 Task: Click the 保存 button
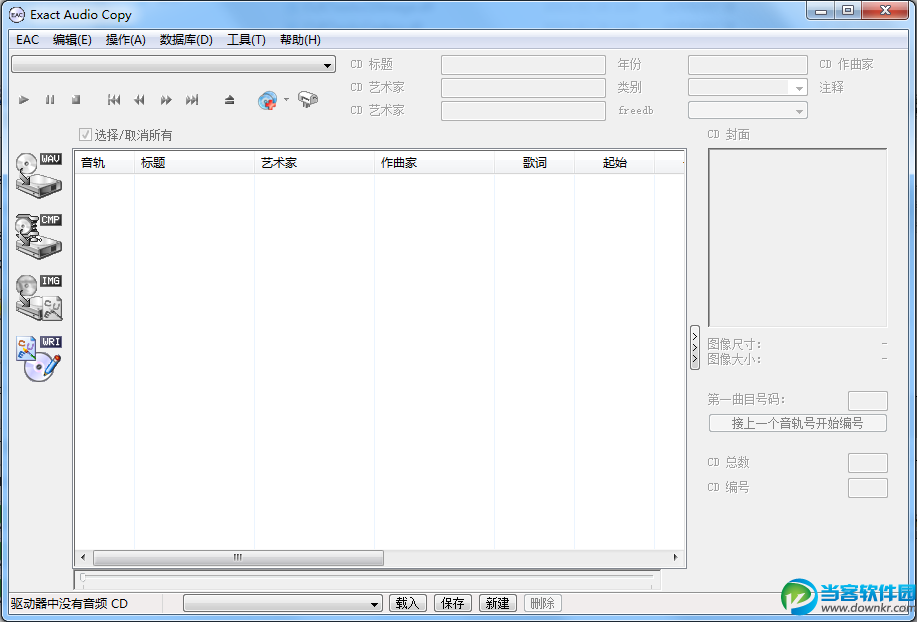453,603
